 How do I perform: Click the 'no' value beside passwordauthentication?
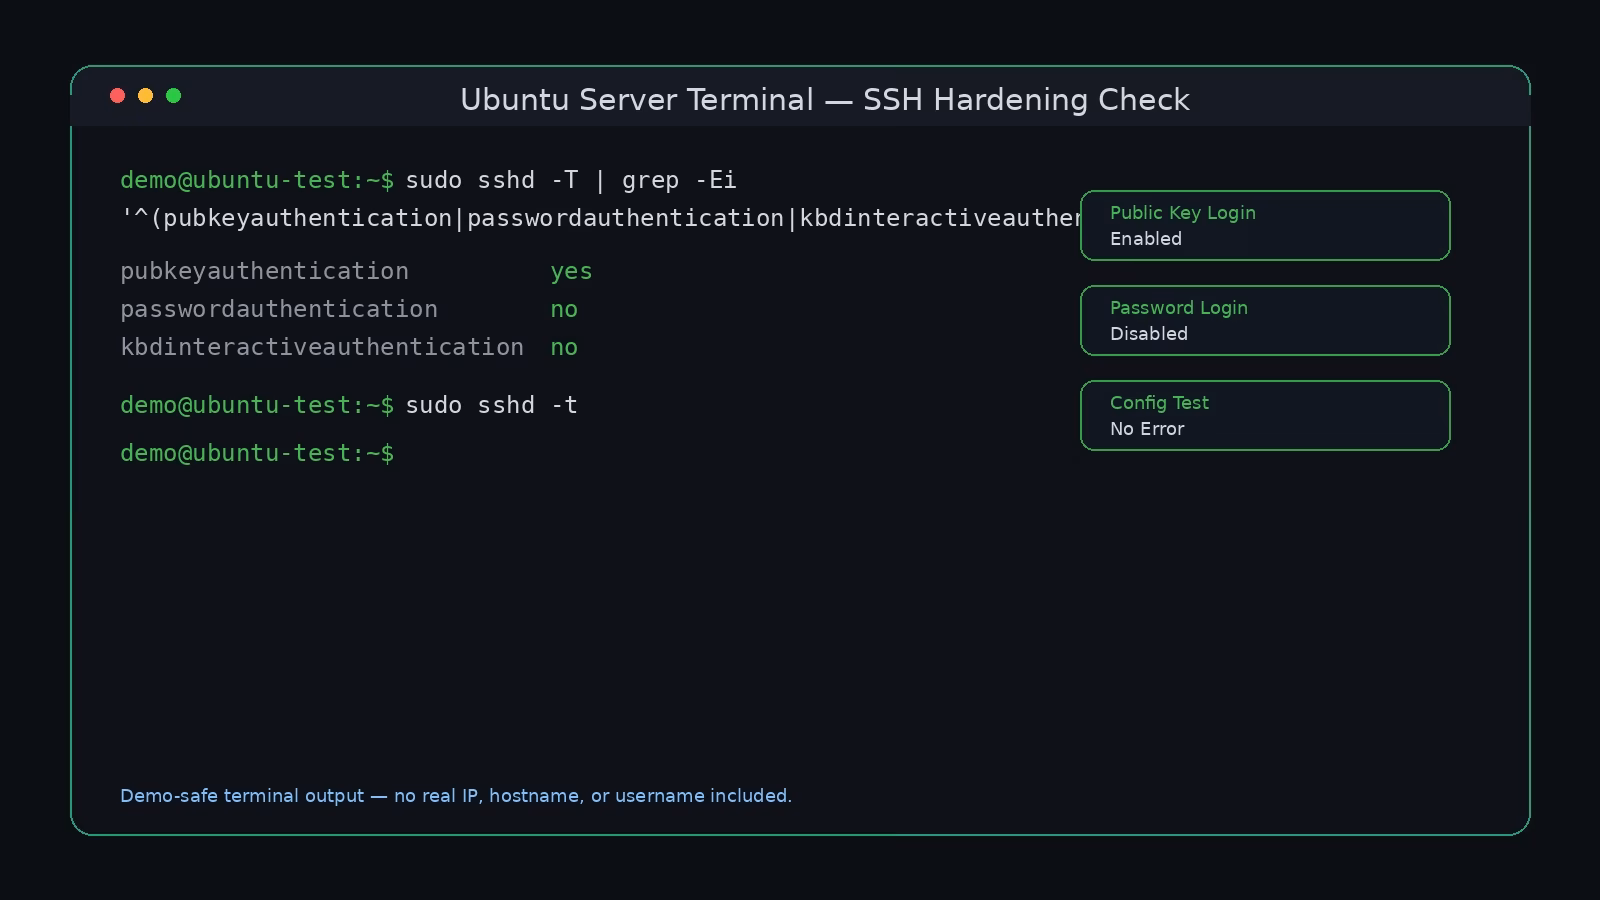pyautogui.click(x=564, y=310)
